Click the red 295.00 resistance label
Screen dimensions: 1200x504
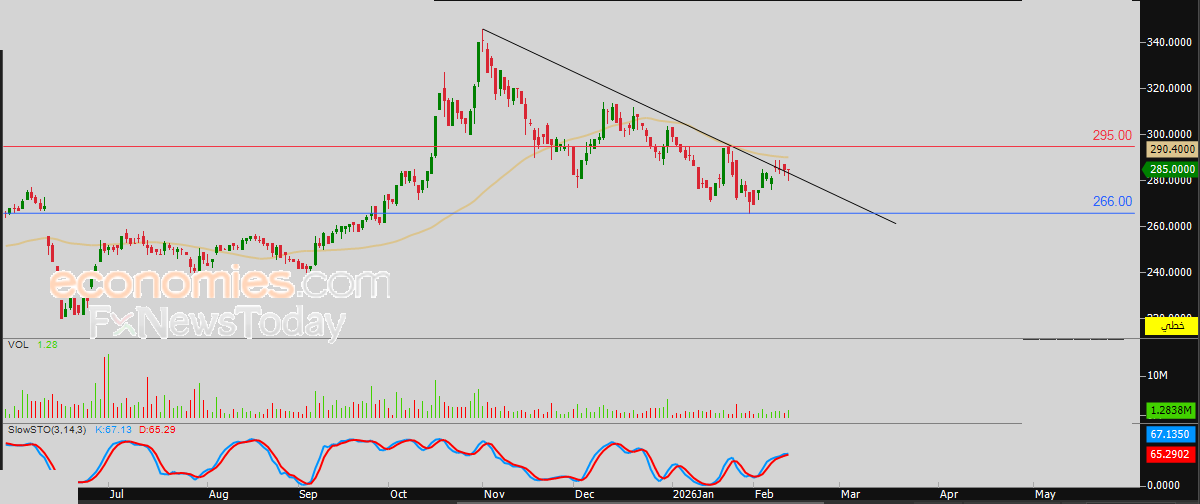1112,135
